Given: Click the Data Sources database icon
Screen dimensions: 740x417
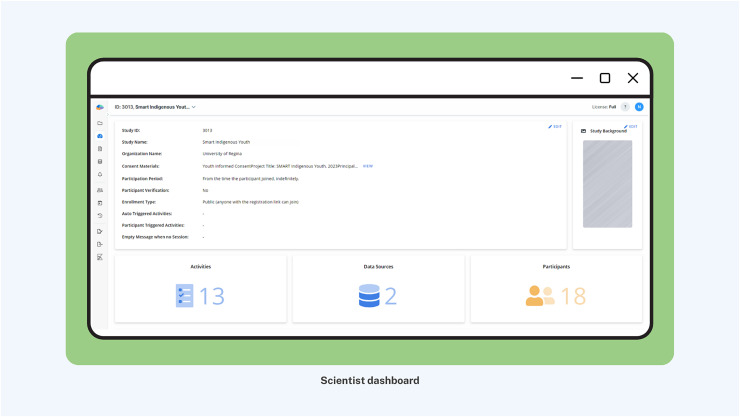Looking at the screenshot, I should [369, 296].
